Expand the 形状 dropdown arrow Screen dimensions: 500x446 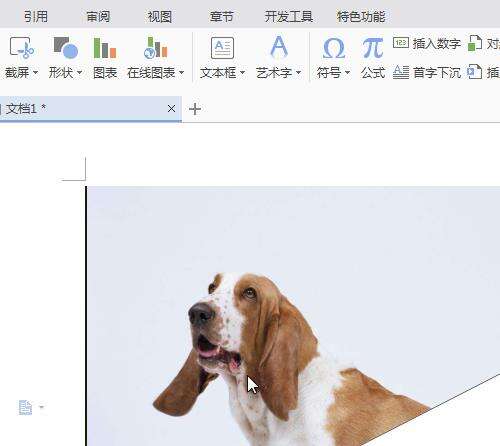[79, 72]
